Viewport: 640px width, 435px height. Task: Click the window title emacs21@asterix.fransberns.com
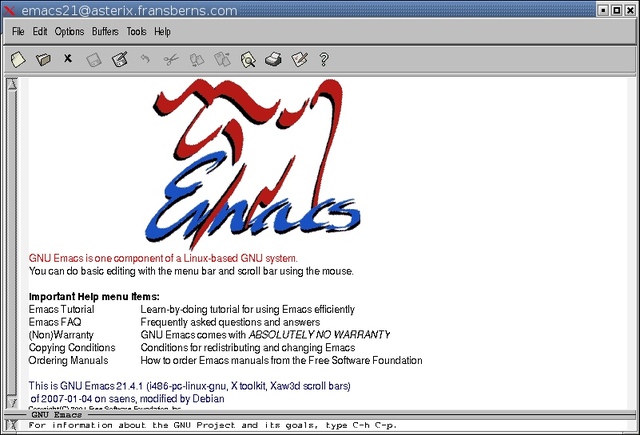[129, 10]
